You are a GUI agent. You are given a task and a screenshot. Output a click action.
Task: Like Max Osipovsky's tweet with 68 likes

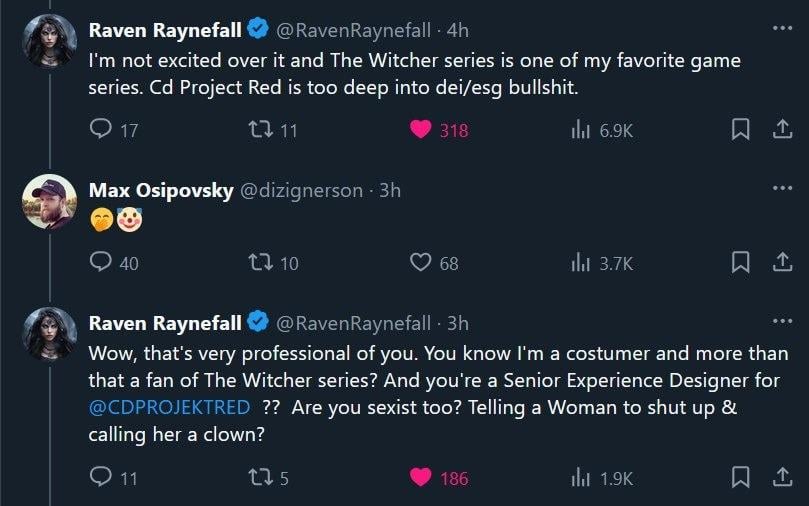421,263
